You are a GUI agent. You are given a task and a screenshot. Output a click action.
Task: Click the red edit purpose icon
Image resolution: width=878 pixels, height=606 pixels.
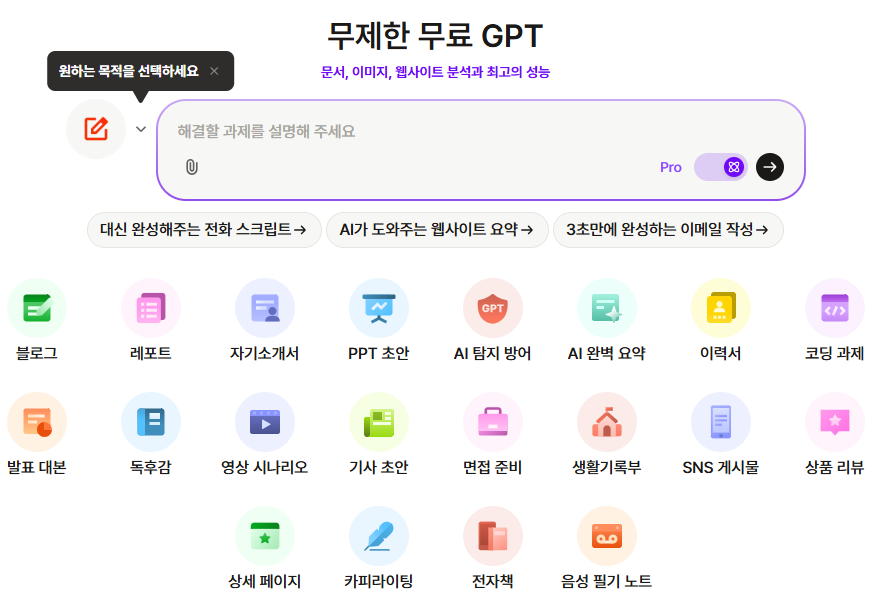point(96,129)
